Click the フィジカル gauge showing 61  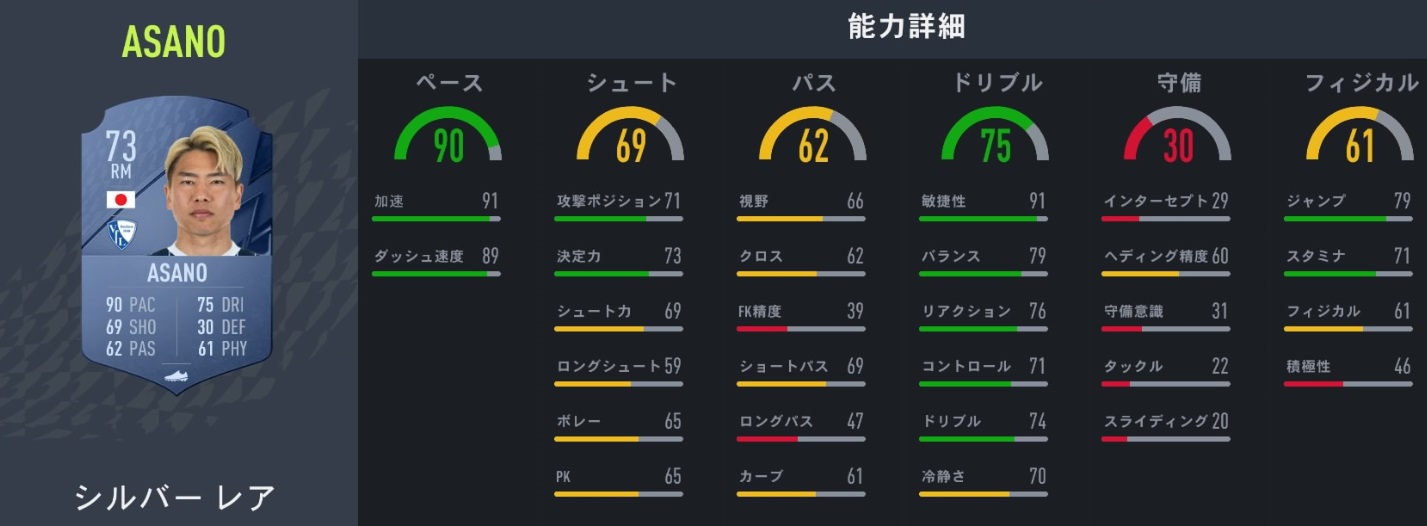tap(1359, 137)
